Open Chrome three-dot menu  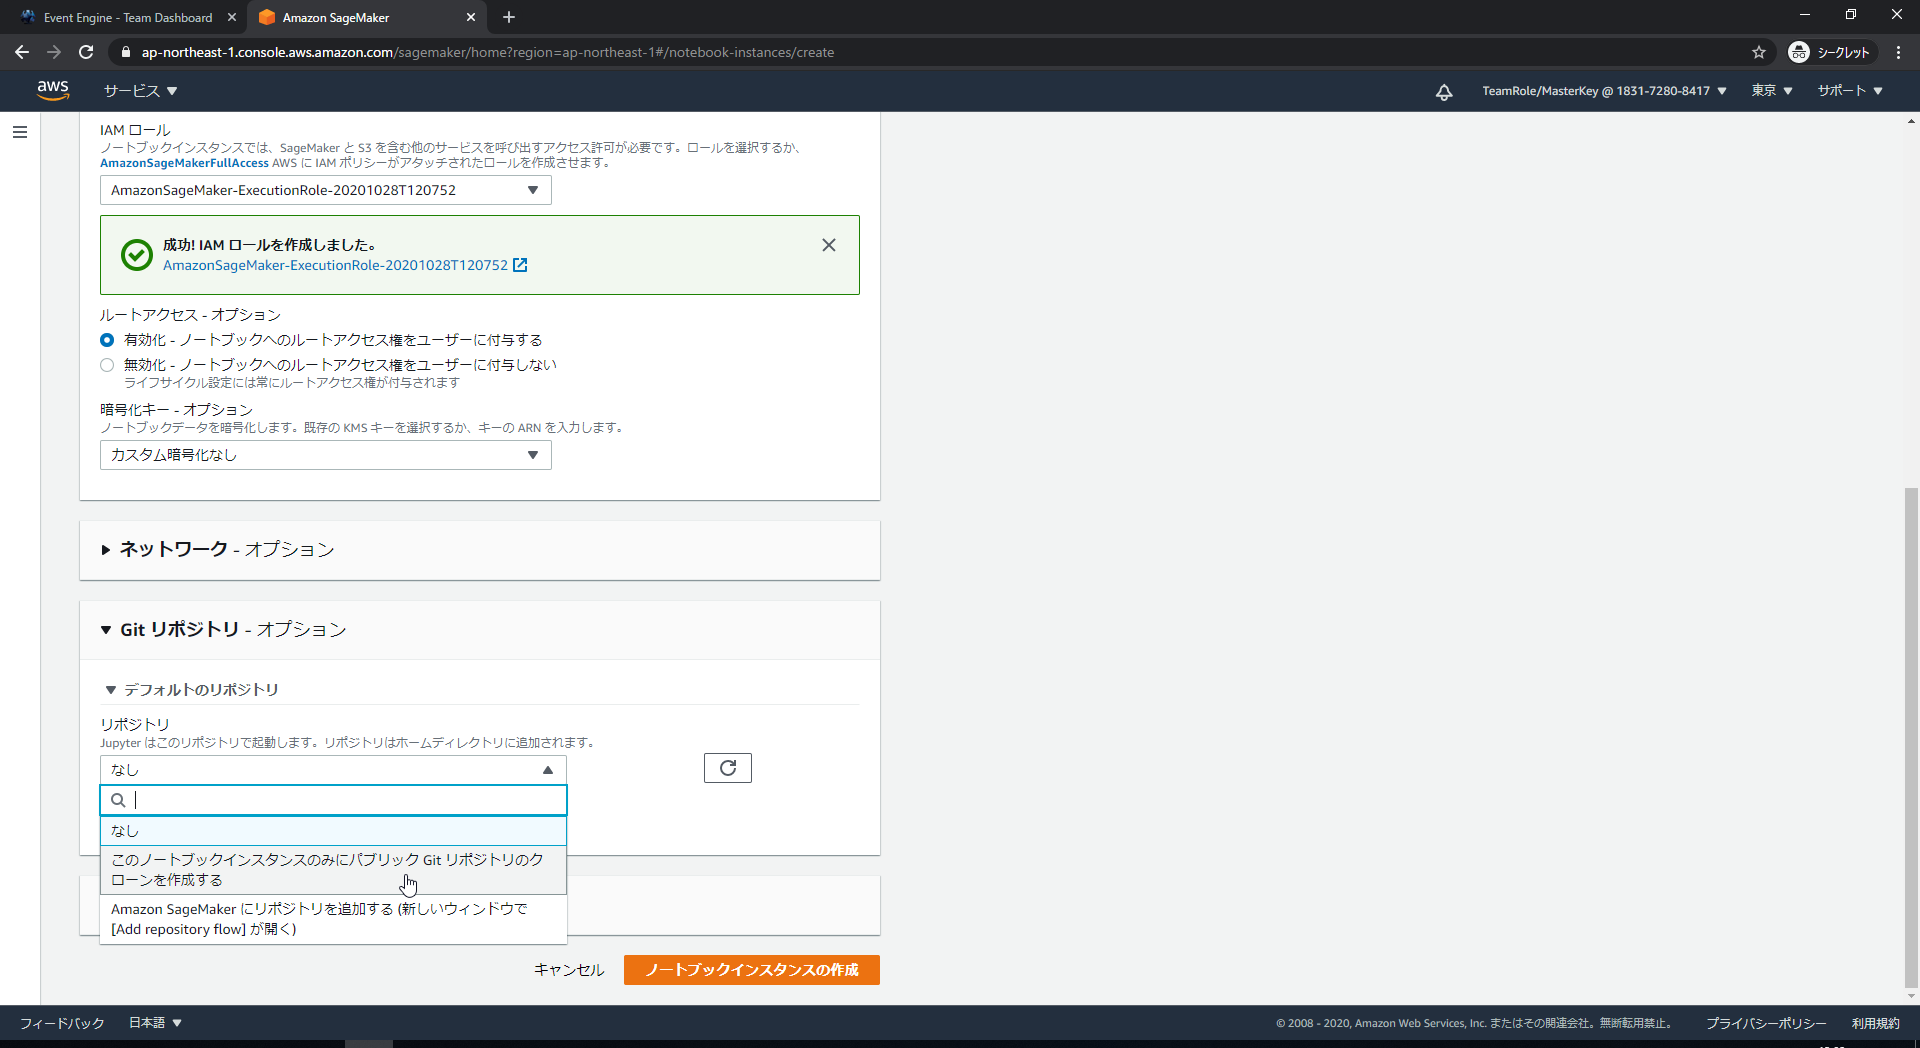[1898, 52]
